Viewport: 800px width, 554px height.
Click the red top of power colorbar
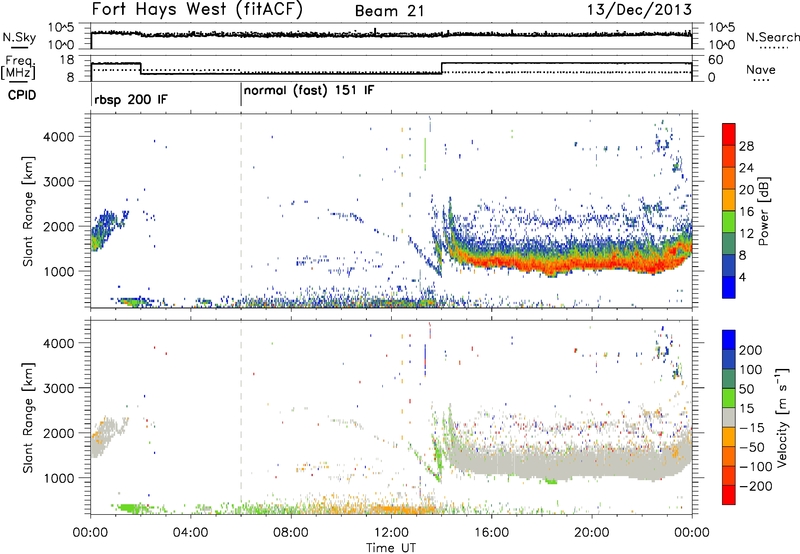(729, 134)
